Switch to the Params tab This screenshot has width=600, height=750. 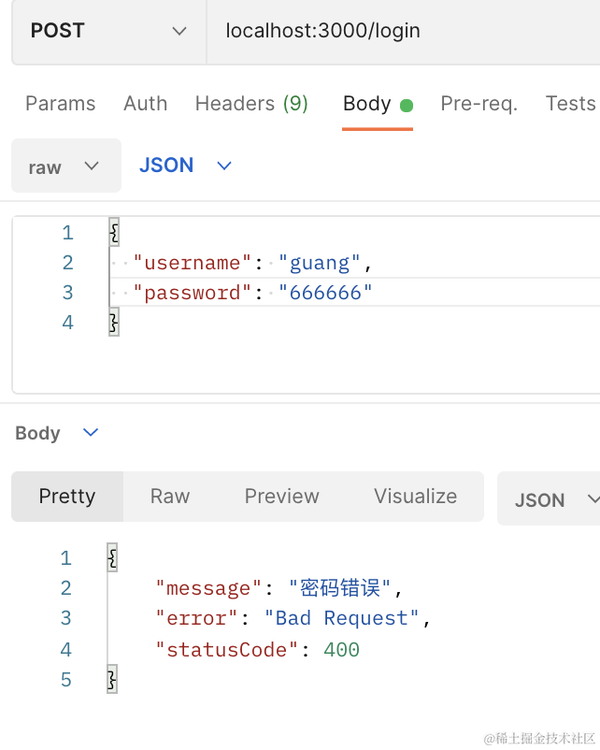60,103
